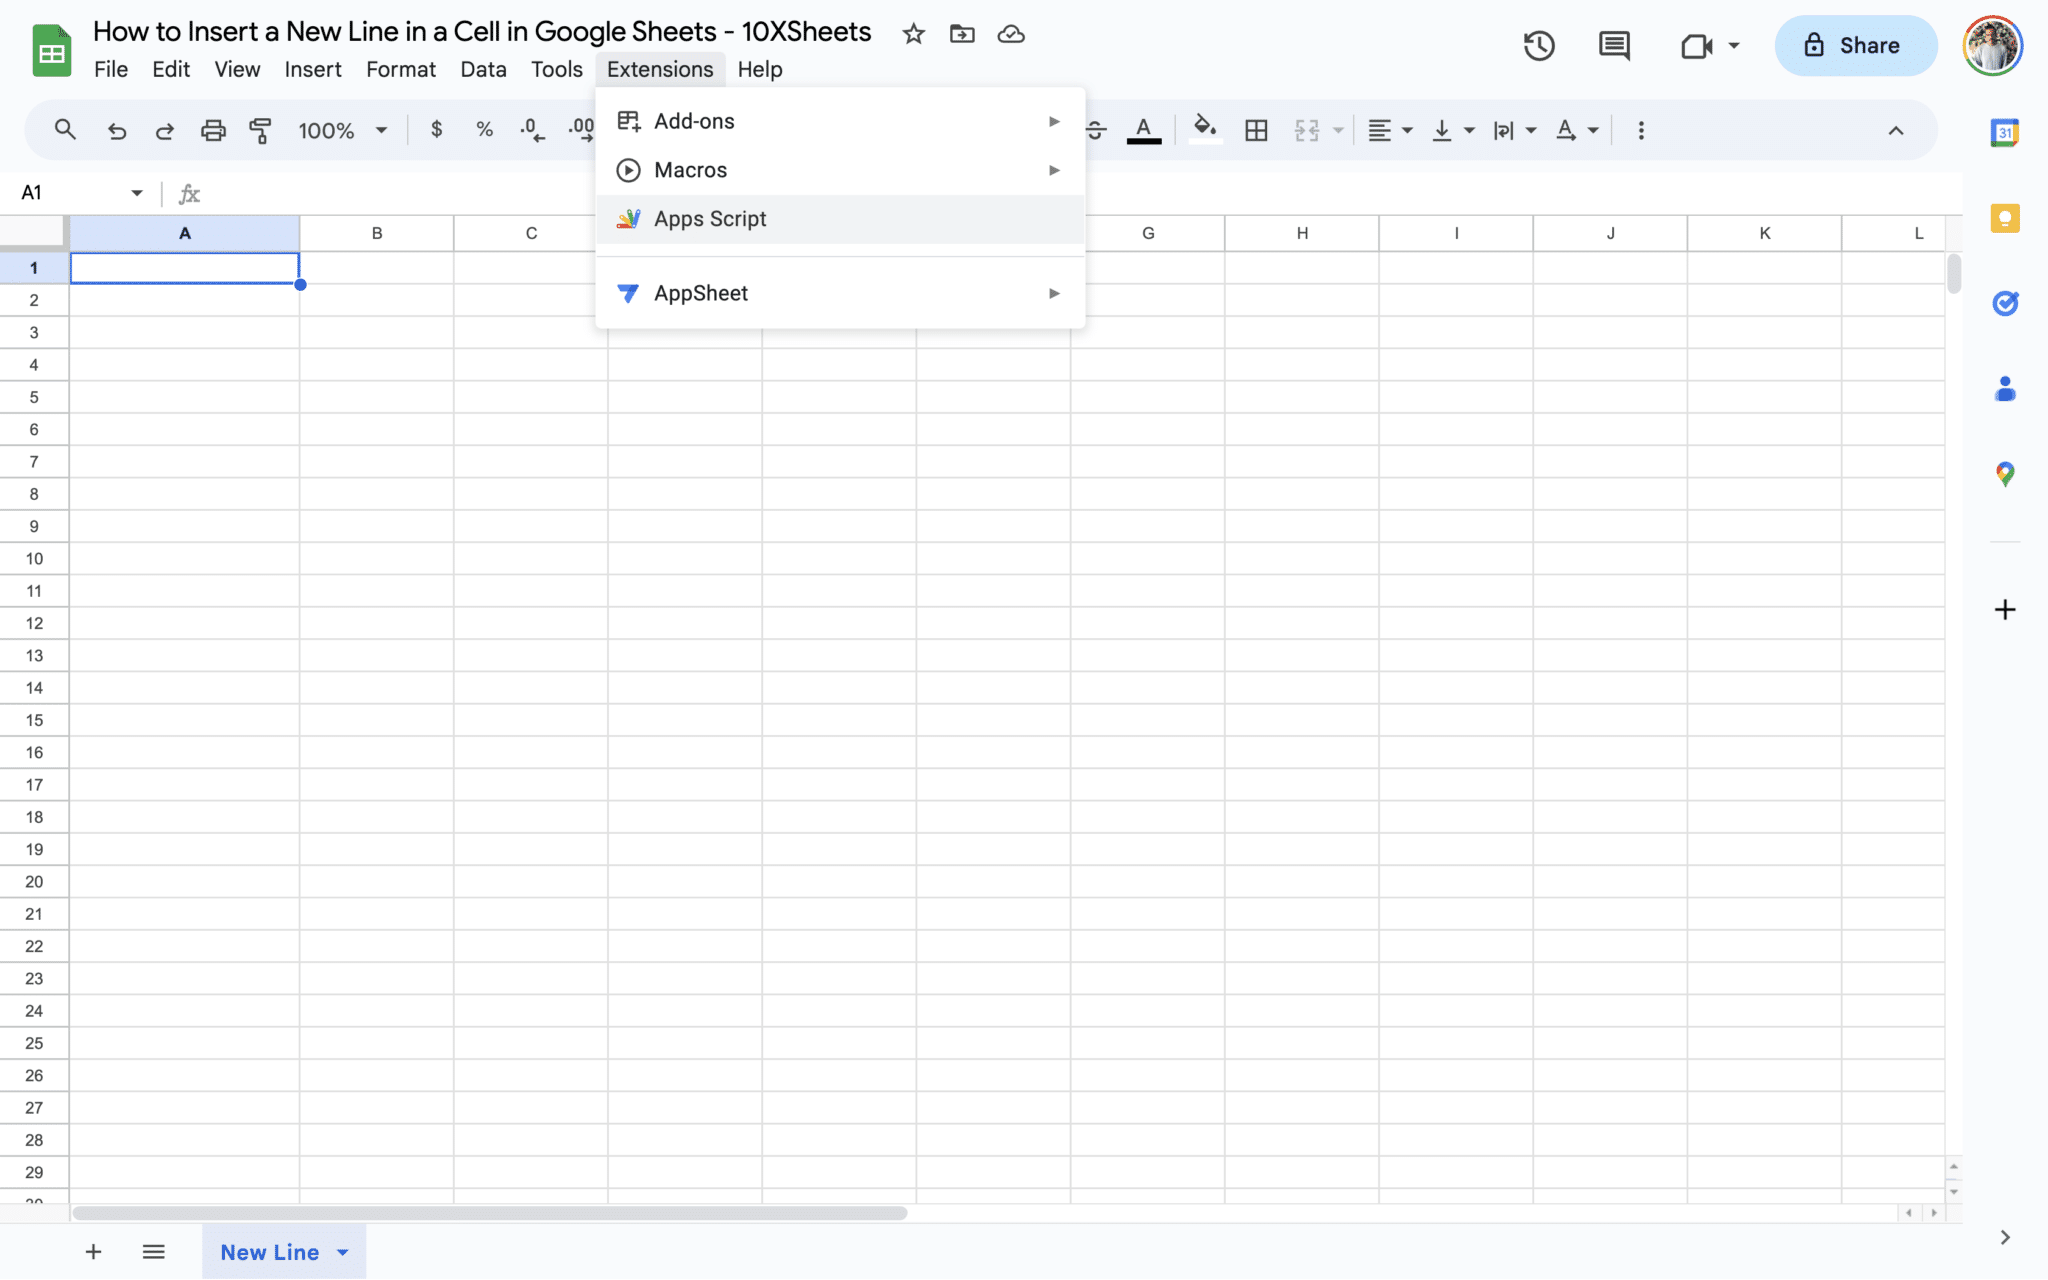Open the Macros submenu
This screenshot has height=1280, width=2048.
click(x=840, y=170)
